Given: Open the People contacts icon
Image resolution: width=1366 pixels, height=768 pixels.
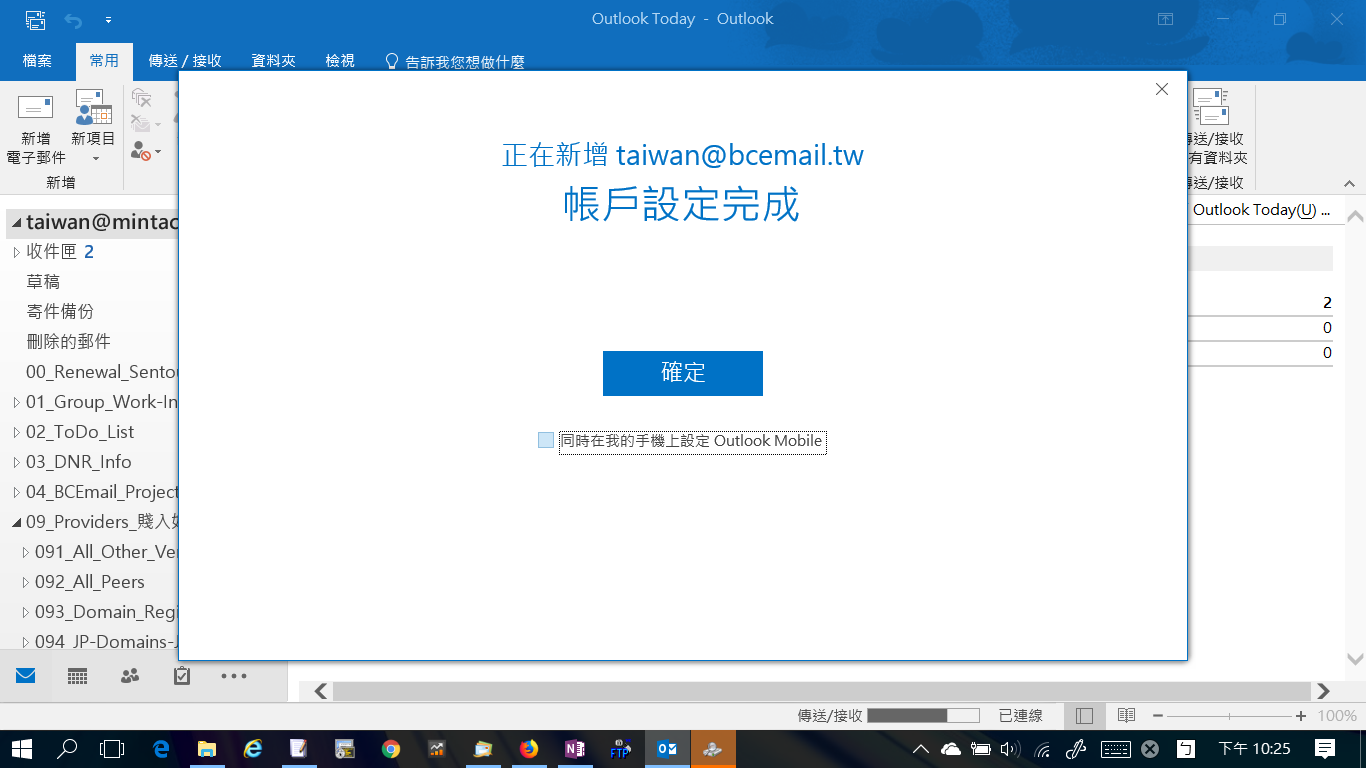Looking at the screenshot, I should click(x=130, y=676).
